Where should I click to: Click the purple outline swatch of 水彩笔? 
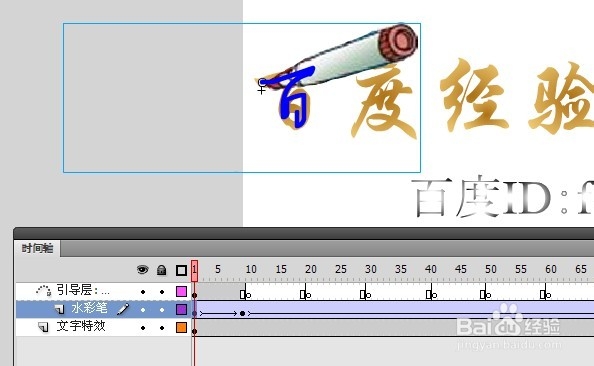point(181,309)
